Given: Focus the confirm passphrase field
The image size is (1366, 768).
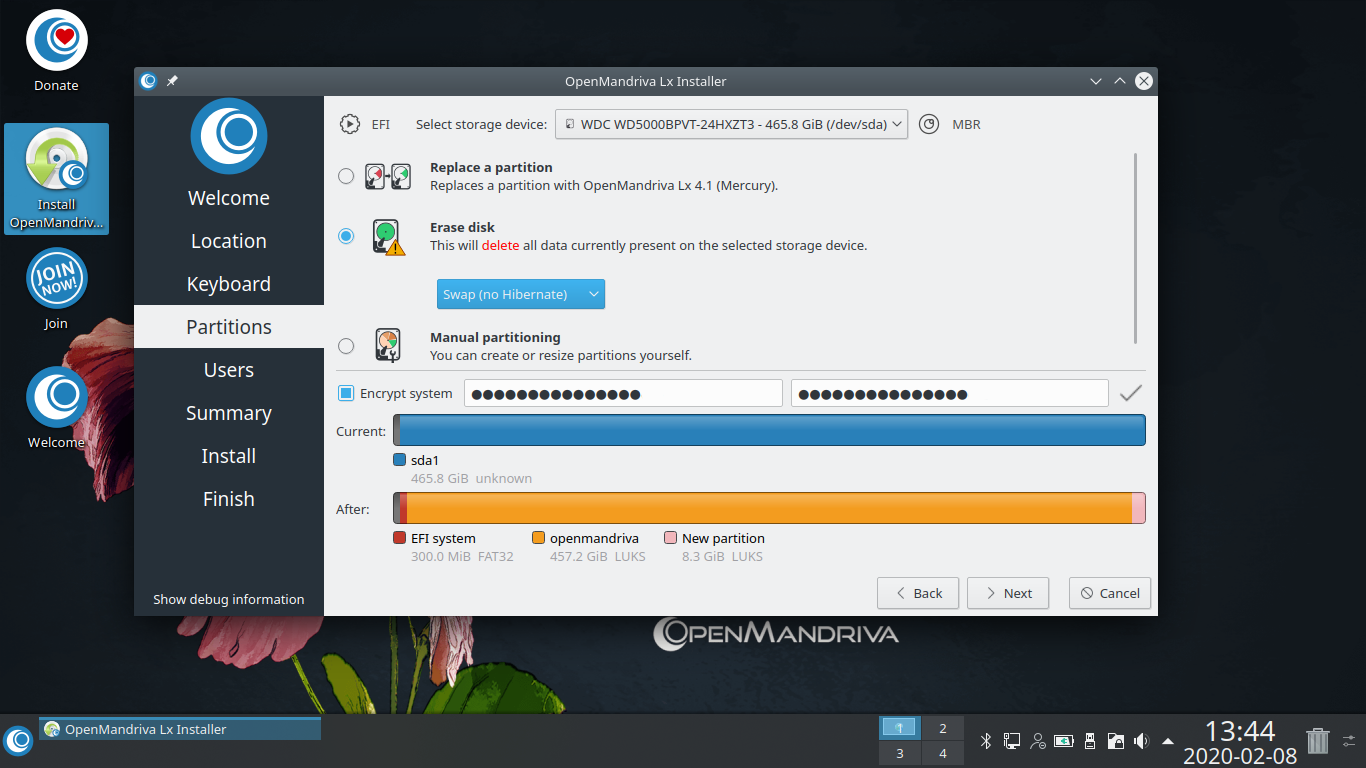Looking at the screenshot, I should (x=950, y=394).
